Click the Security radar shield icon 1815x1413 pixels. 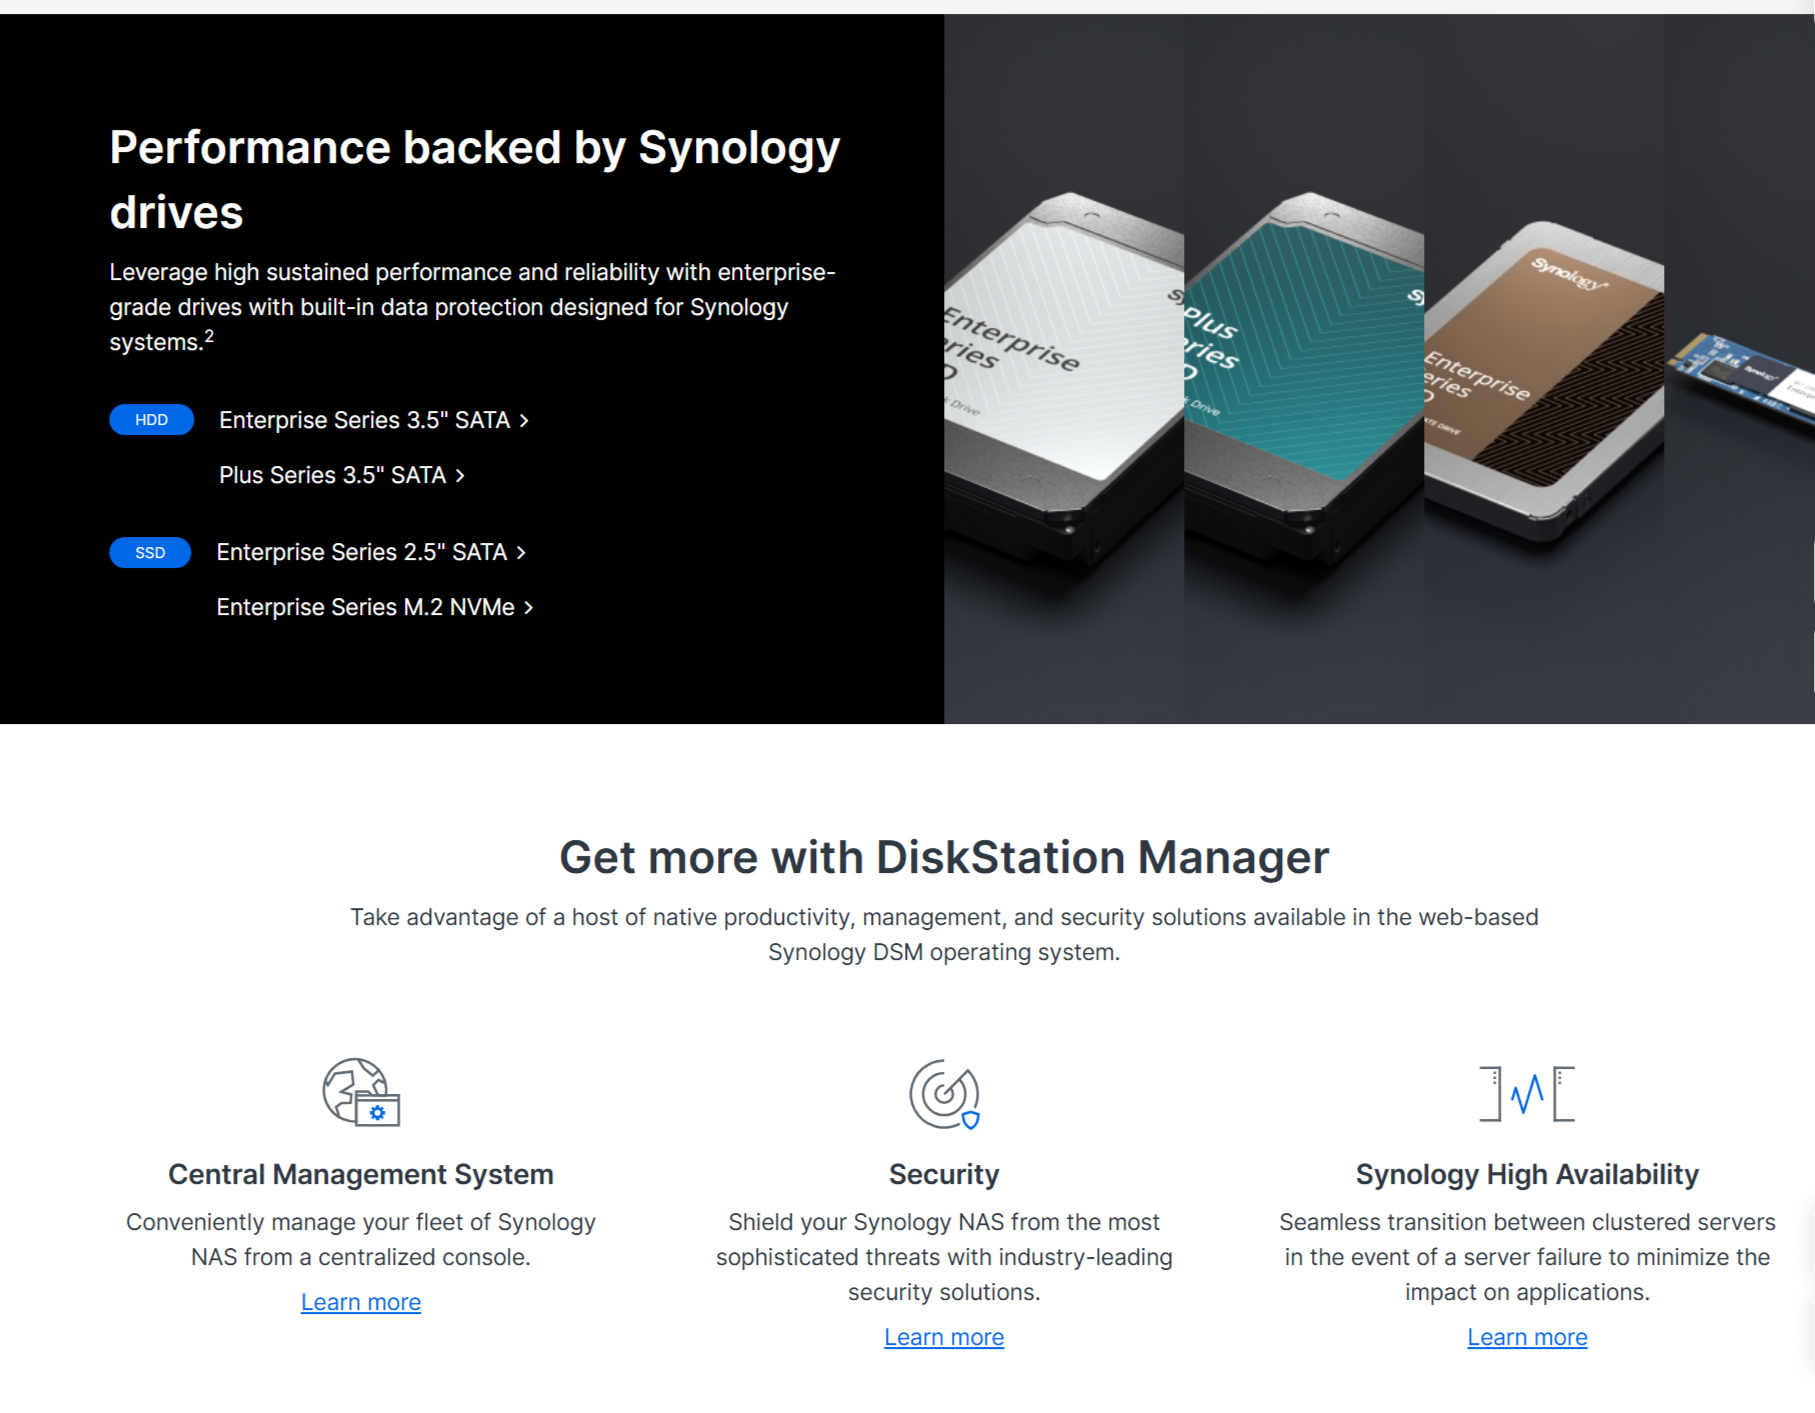coord(944,1094)
